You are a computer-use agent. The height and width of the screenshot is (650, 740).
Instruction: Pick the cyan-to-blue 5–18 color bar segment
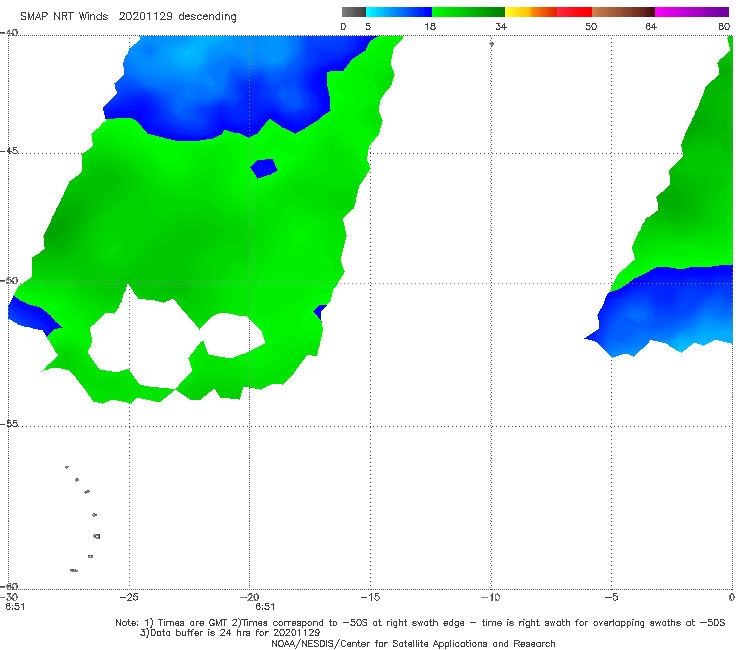coord(399,12)
